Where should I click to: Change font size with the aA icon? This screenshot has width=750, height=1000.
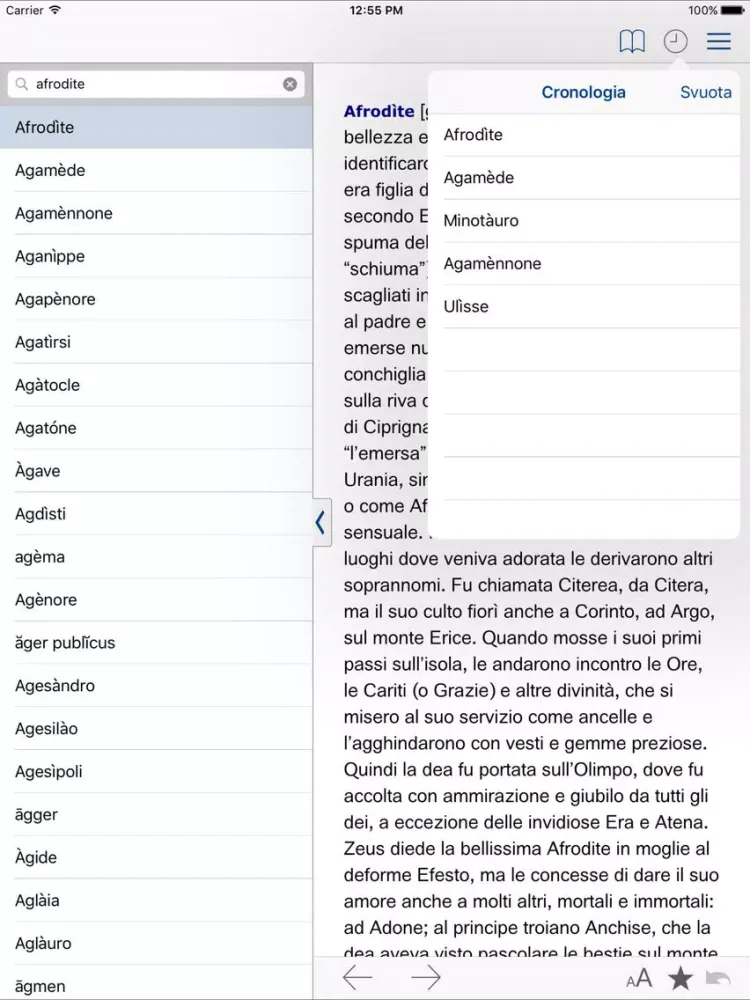[638, 979]
